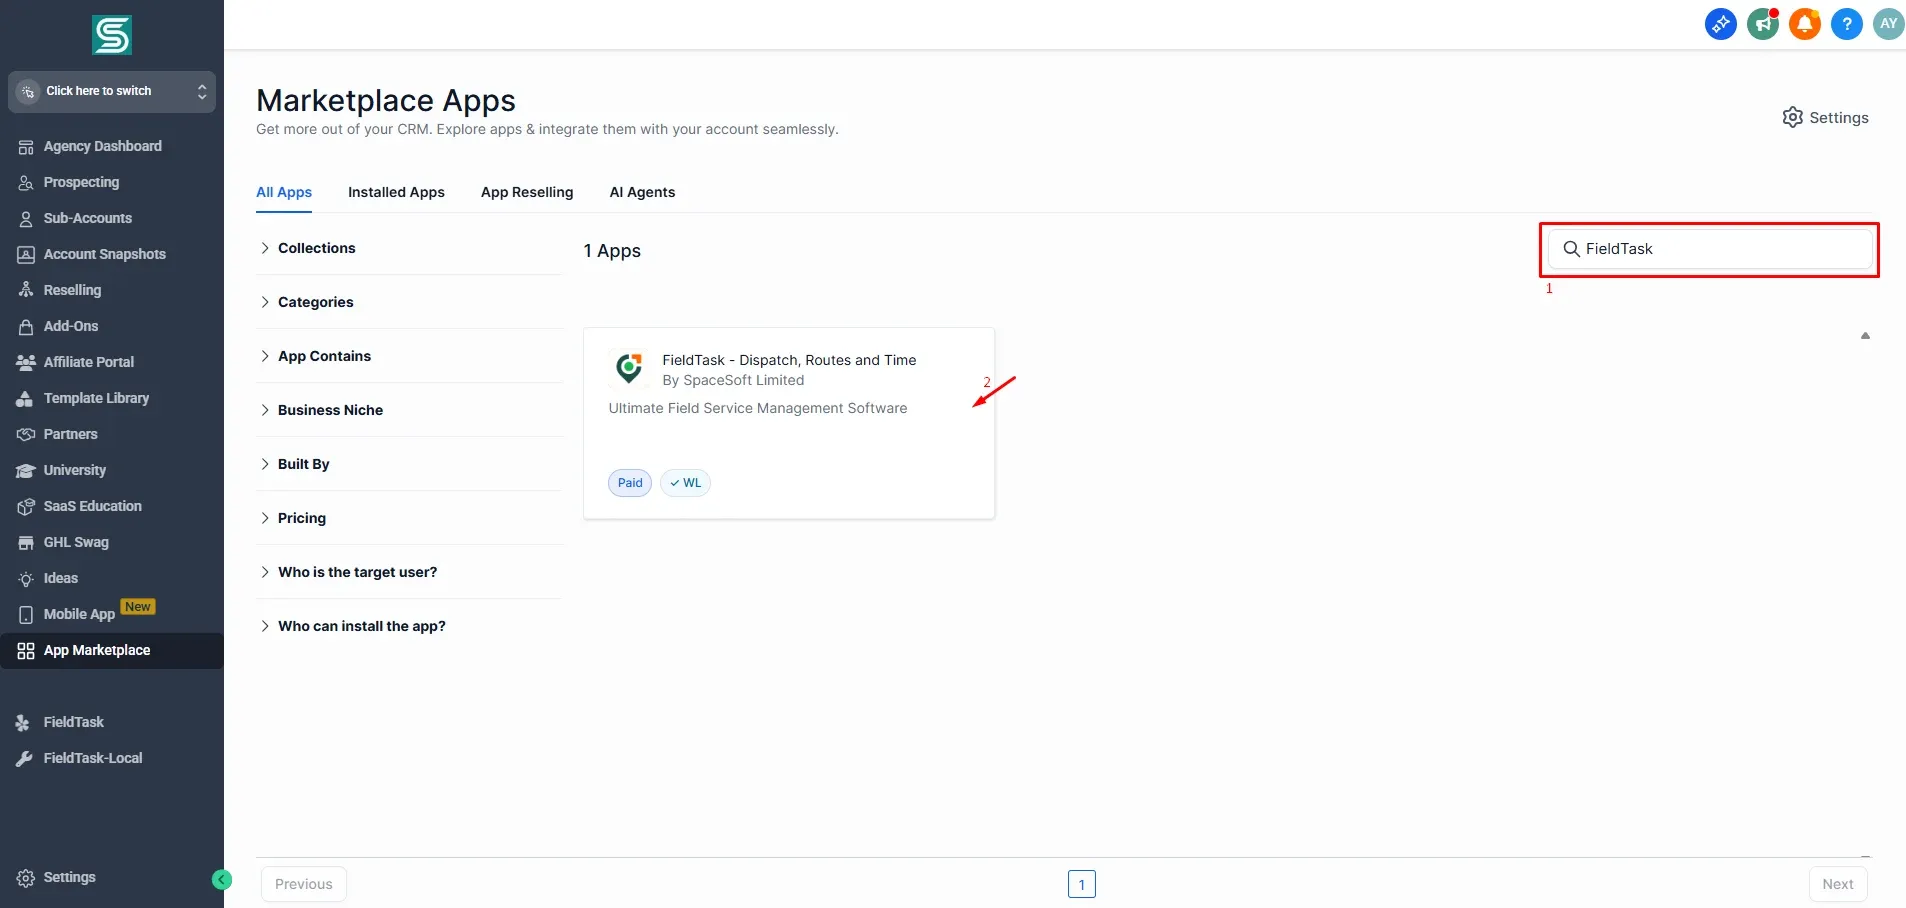Expand the Business Niche filter

[x=410, y=410]
